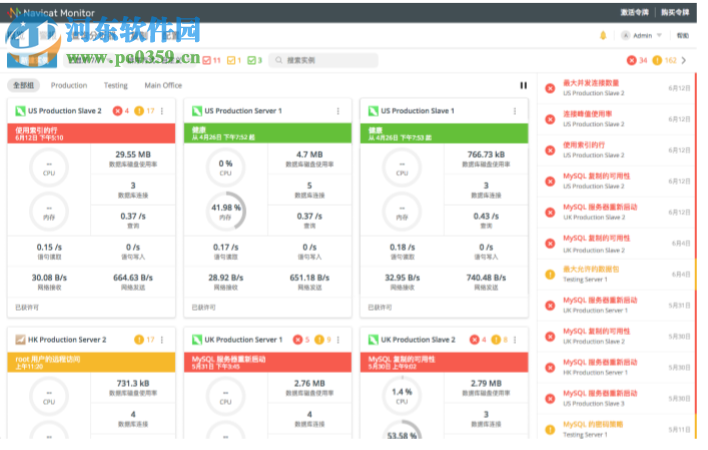Click UK Production Server 1 red error badge 5
Image resolution: width=708 pixels, height=450 pixels.
click(x=302, y=340)
